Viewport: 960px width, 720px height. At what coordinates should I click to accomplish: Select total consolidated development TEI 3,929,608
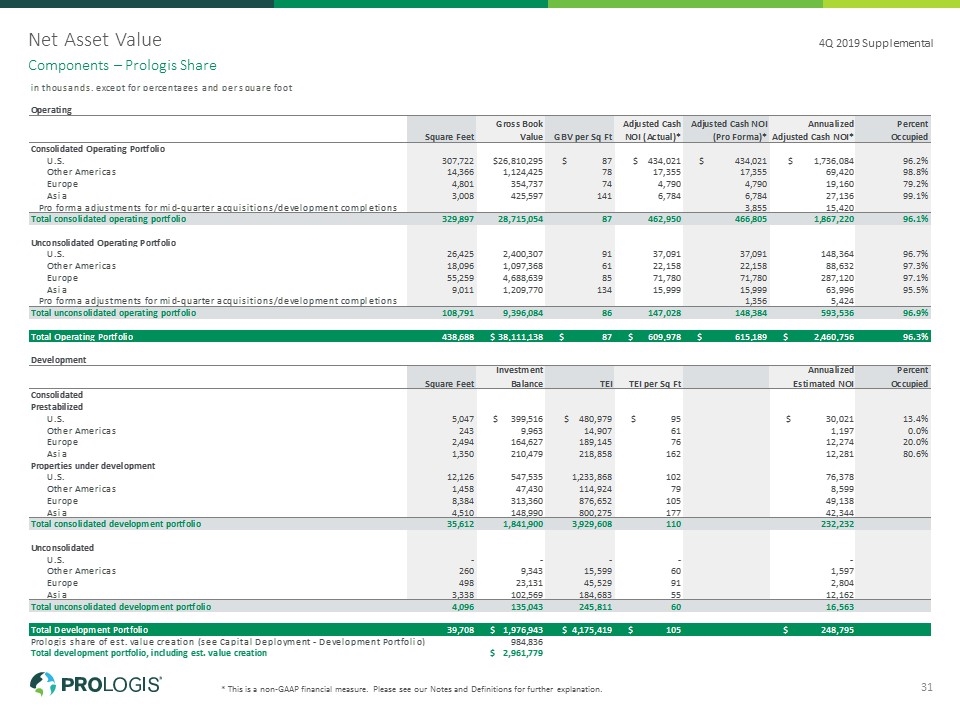[x=592, y=524]
